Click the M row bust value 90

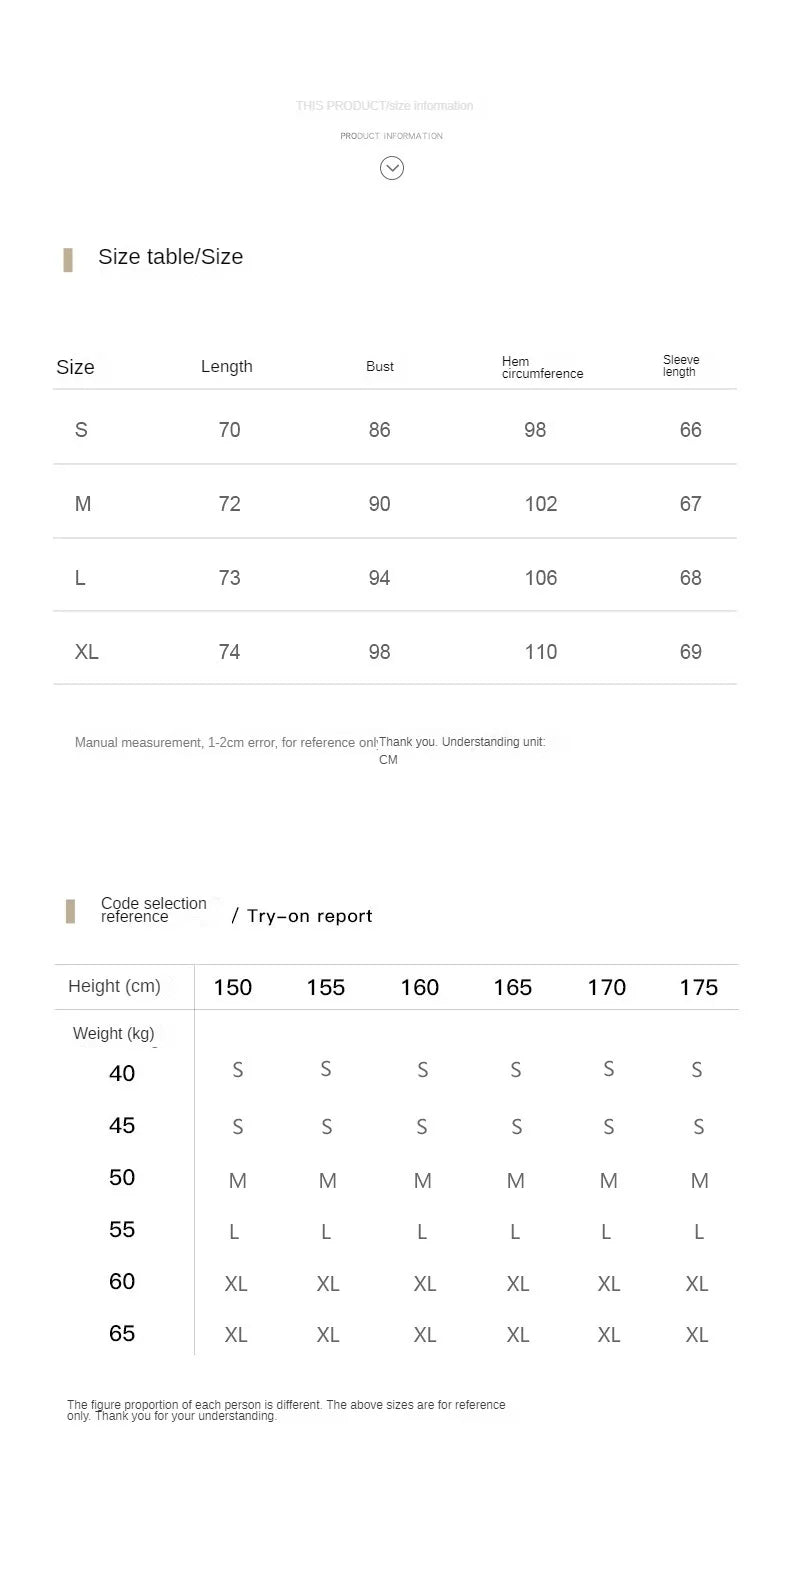coord(380,504)
